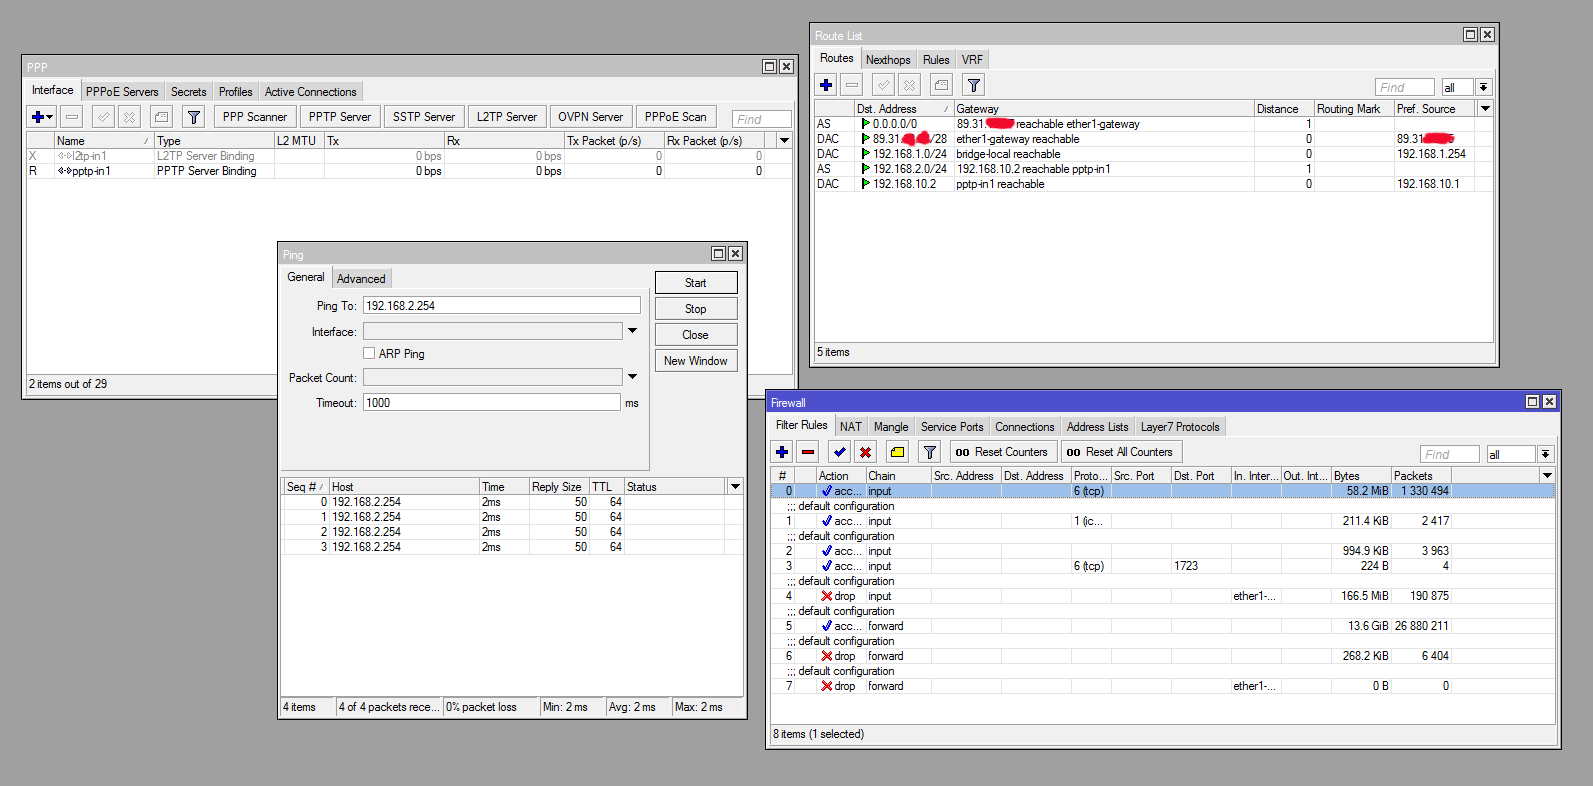This screenshot has width=1593, height=786.
Task: Click the accept icon on firewall rule 5
Action: click(827, 626)
